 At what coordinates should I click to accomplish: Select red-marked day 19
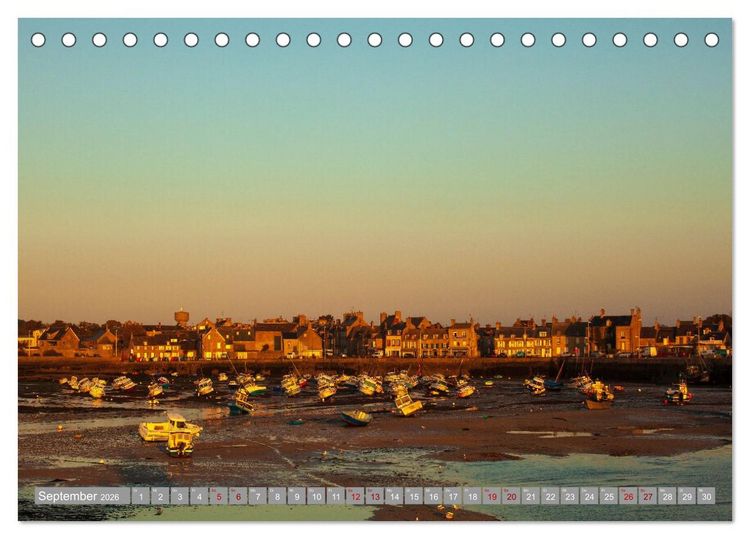[492, 496]
